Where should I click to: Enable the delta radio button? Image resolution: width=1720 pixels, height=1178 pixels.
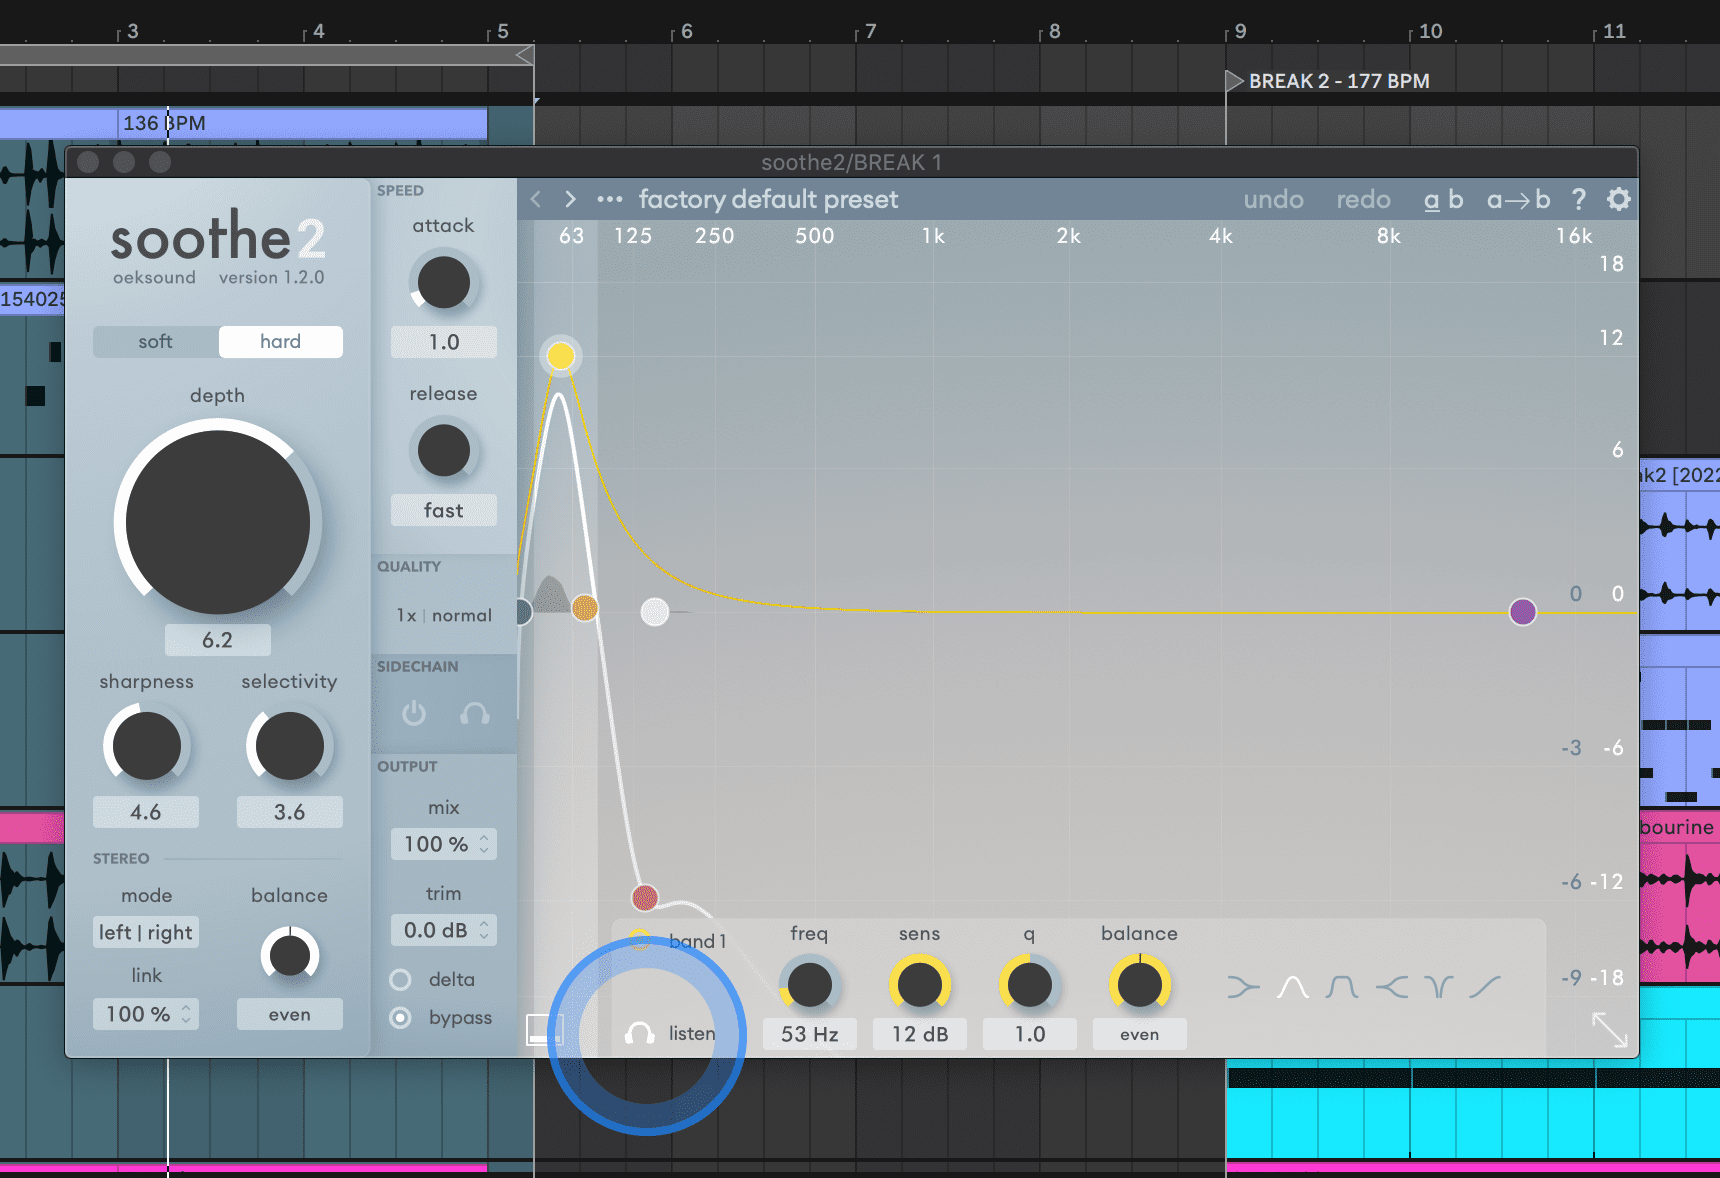[x=400, y=979]
